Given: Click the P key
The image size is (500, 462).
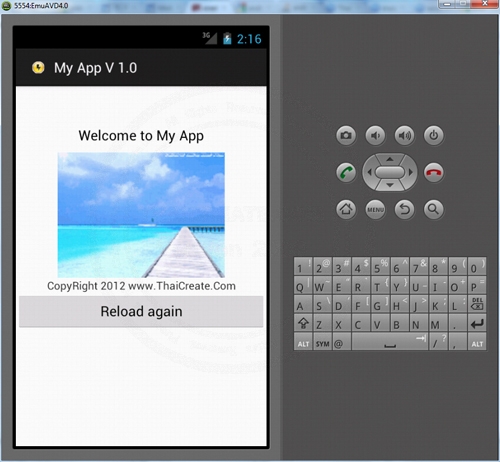Looking at the screenshot, I should (477, 285).
